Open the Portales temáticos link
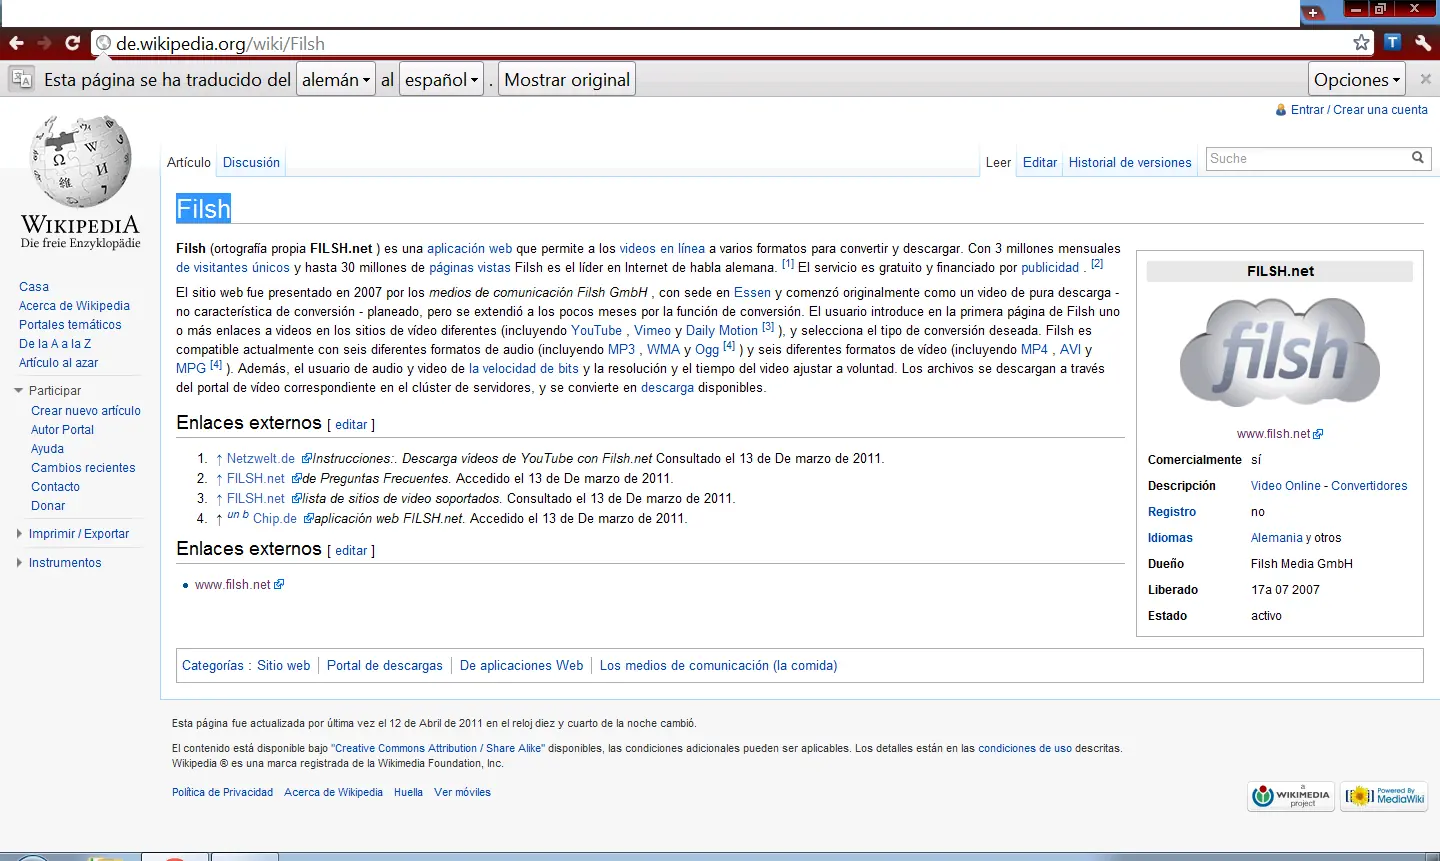Screen dimensions: 1440x861 [70, 325]
